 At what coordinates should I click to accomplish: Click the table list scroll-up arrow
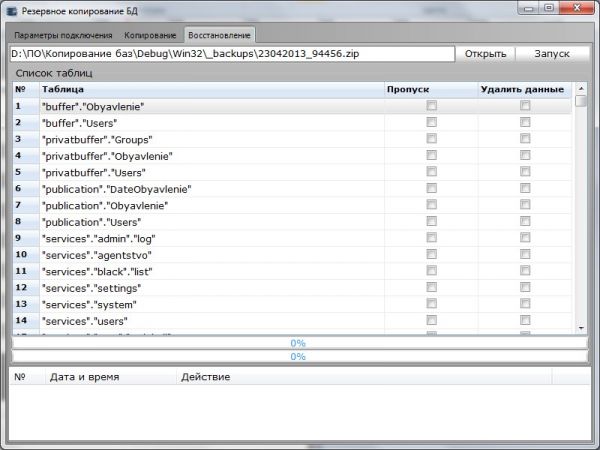tap(581, 88)
